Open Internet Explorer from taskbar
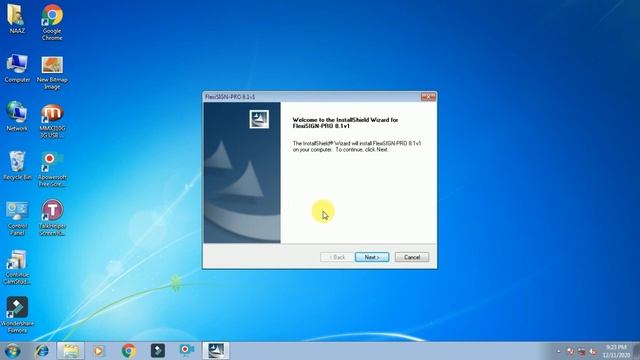 coord(42,351)
